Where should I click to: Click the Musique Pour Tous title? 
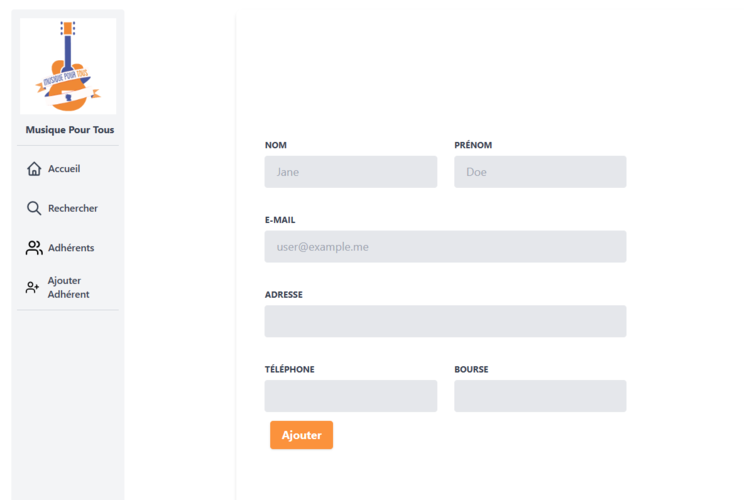[x=69, y=130]
